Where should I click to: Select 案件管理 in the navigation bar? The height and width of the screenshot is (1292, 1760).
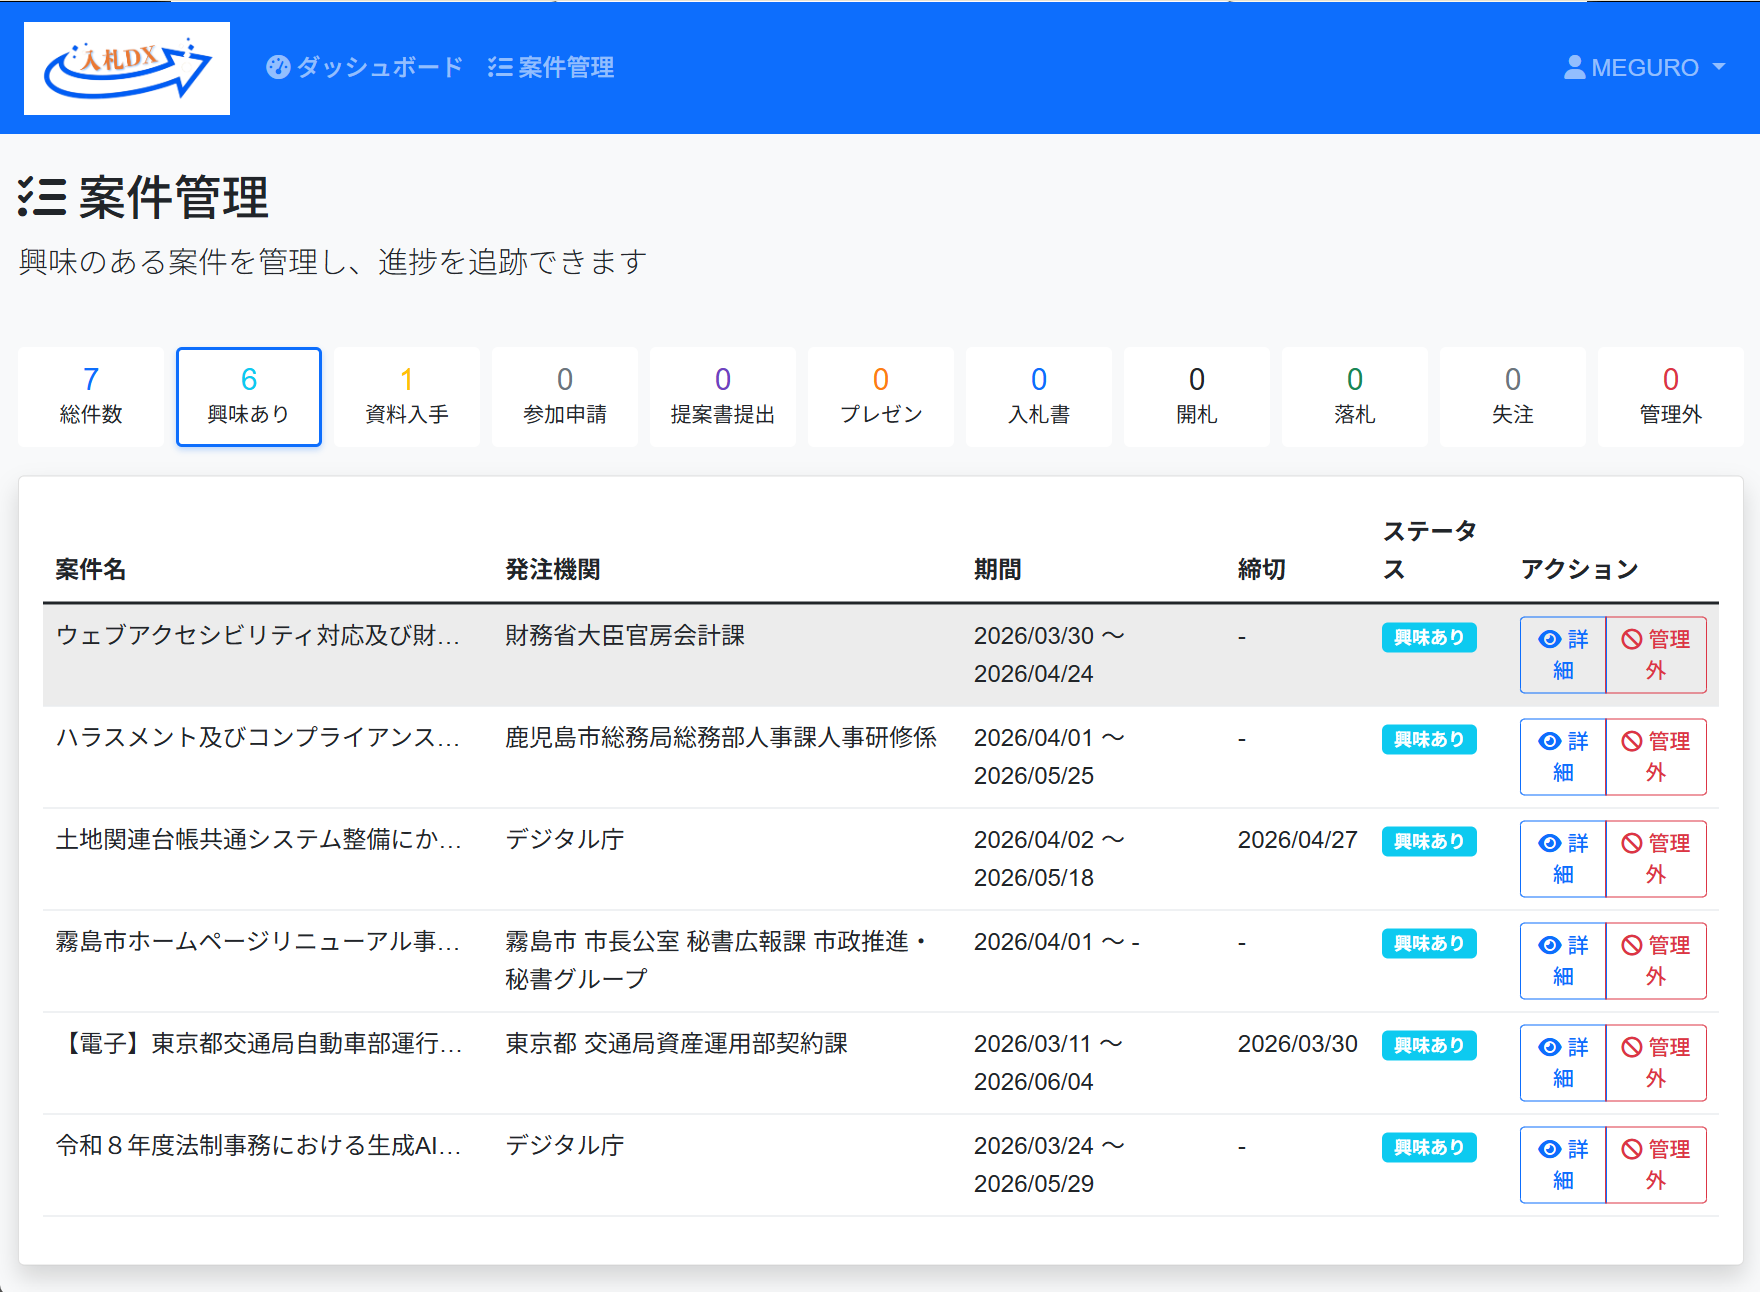563,67
